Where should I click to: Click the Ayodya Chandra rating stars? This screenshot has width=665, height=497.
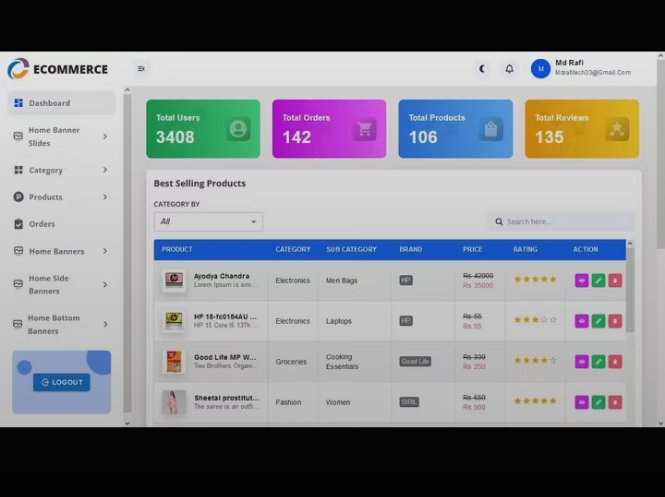pos(535,279)
